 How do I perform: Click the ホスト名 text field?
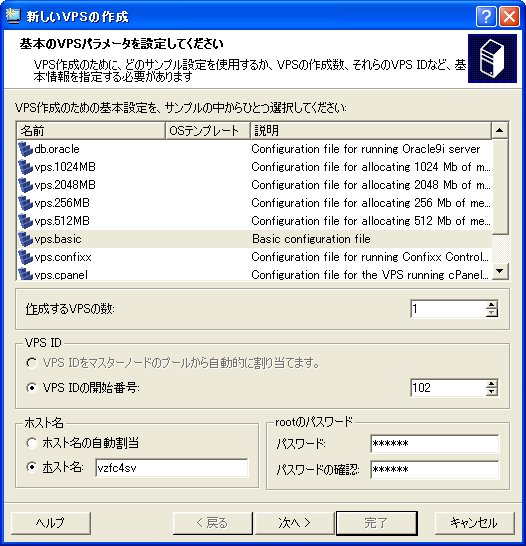tap(172, 468)
